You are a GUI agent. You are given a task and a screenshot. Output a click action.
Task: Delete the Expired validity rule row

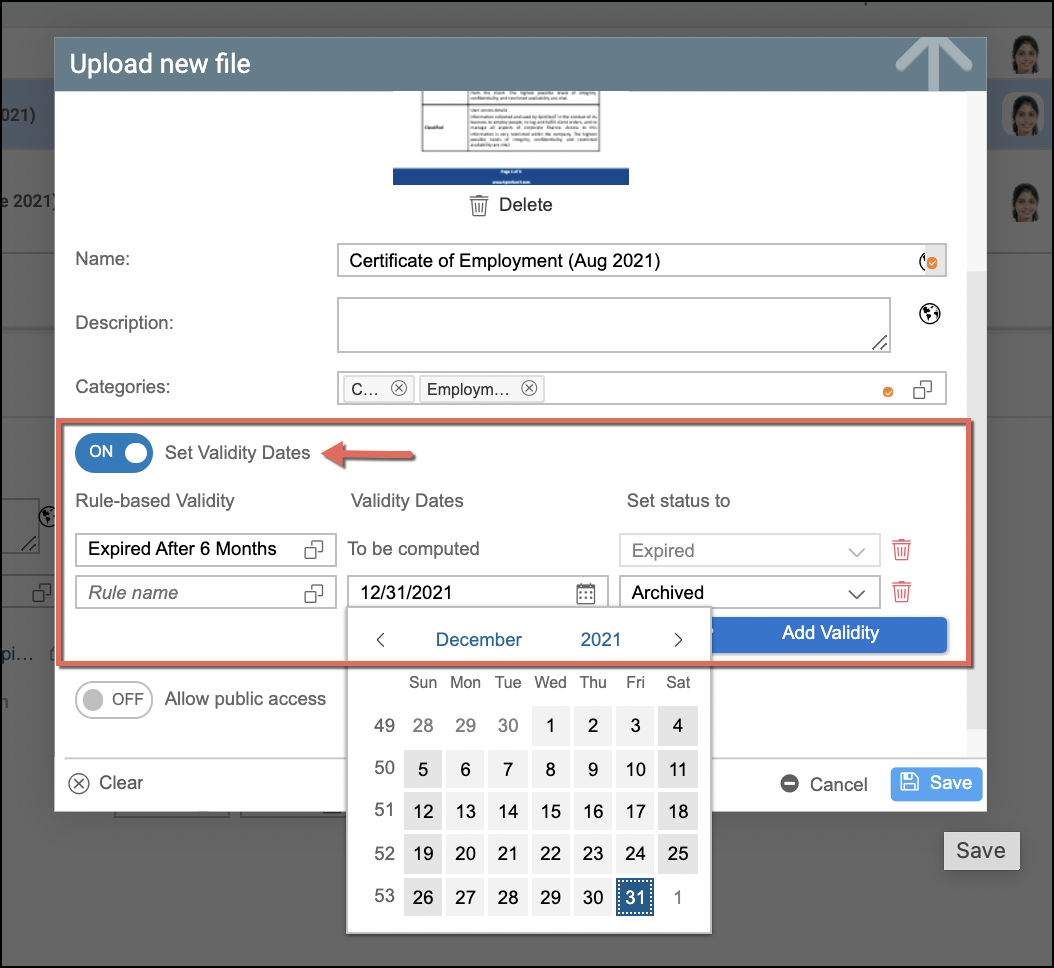[x=901, y=550]
